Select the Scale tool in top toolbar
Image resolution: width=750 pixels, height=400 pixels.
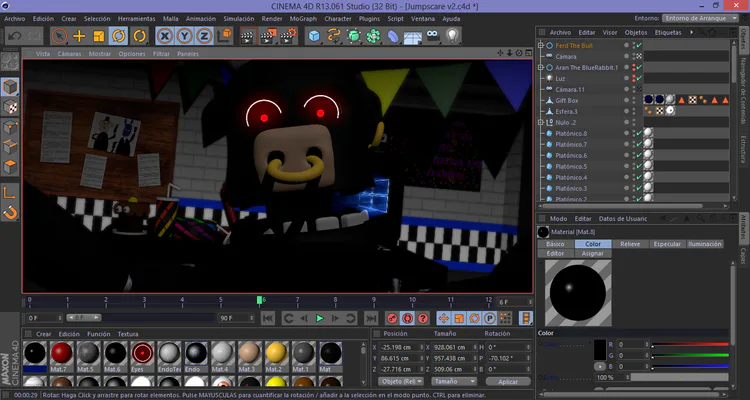tap(99, 36)
